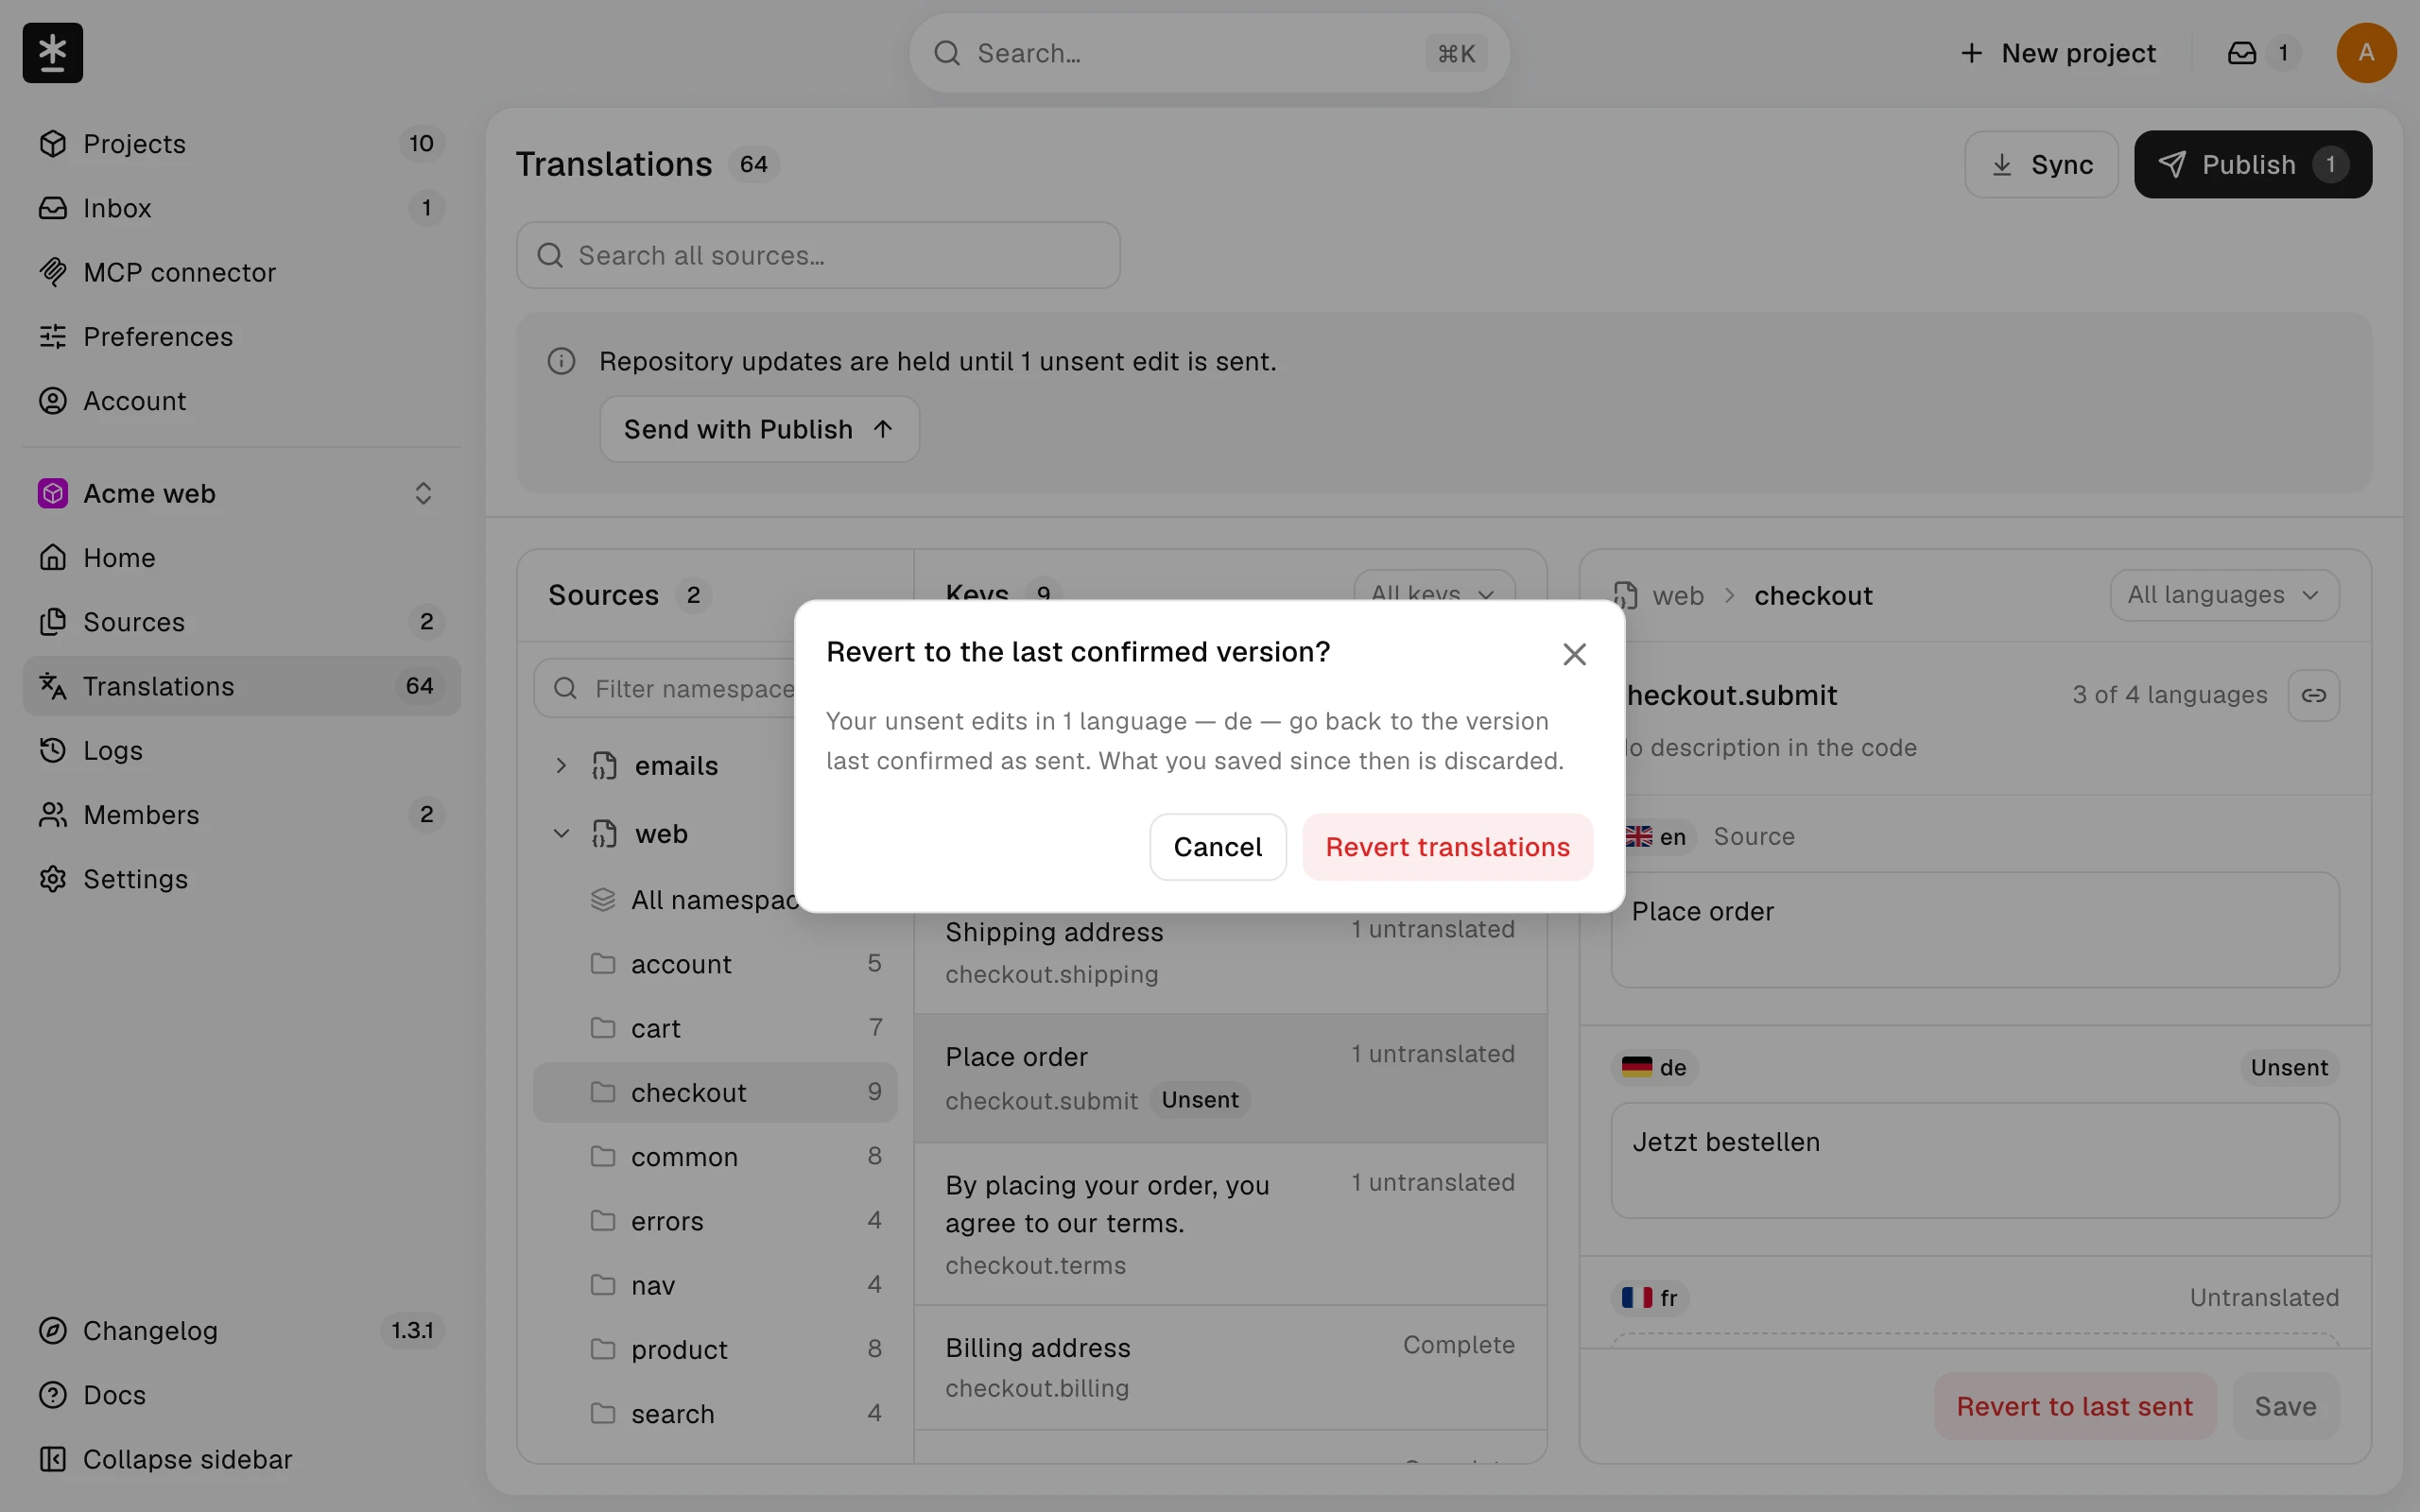Screen dimensions: 2420x1512
Task: Cancel the revert dialog
Action: click(1217, 847)
